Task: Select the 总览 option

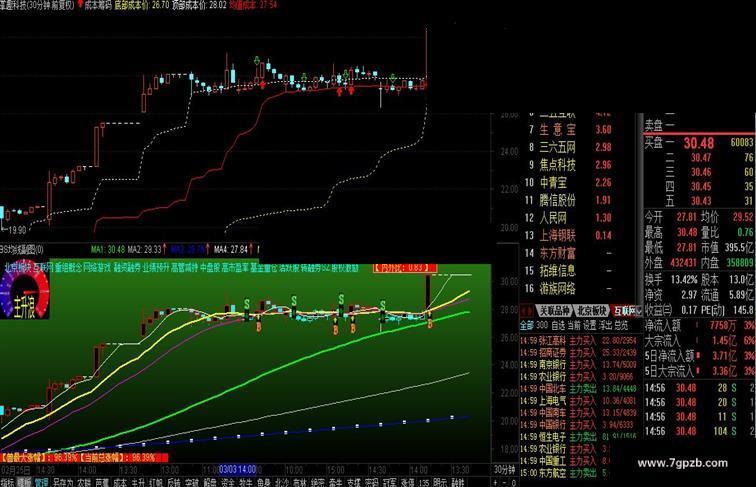Action: [x=621, y=325]
